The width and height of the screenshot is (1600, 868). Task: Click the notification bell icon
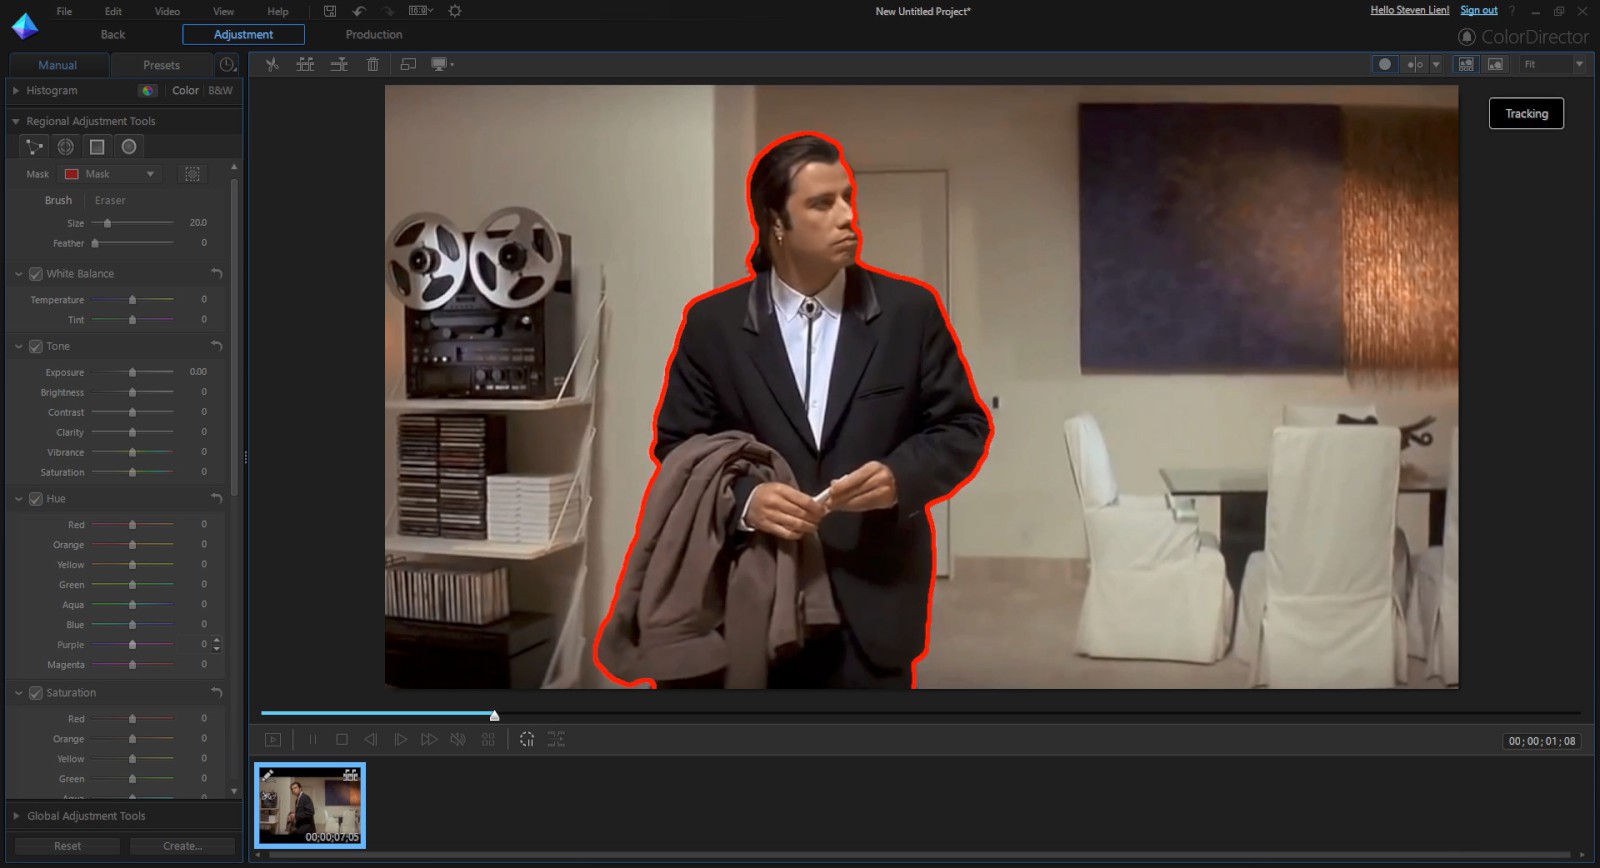point(1467,37)
